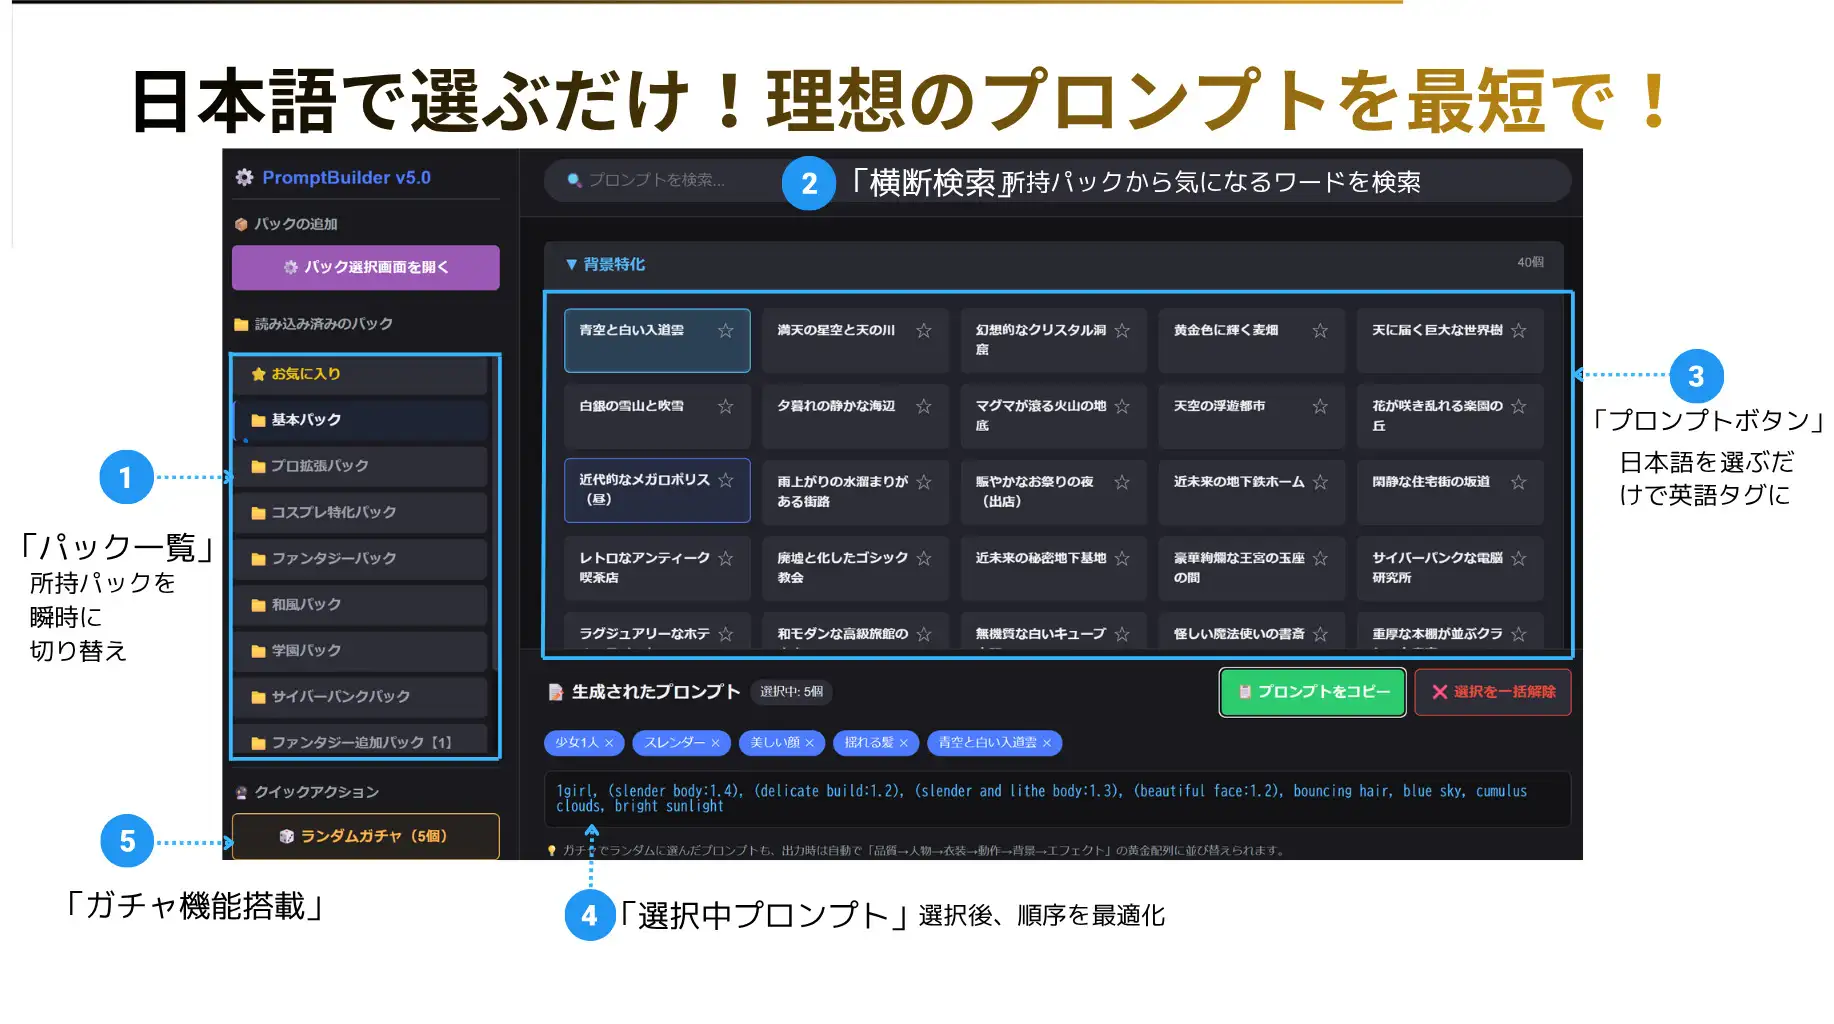
Task: Click star on 豪華絢爛な王宮の玉座の間
Action: 1320,559
